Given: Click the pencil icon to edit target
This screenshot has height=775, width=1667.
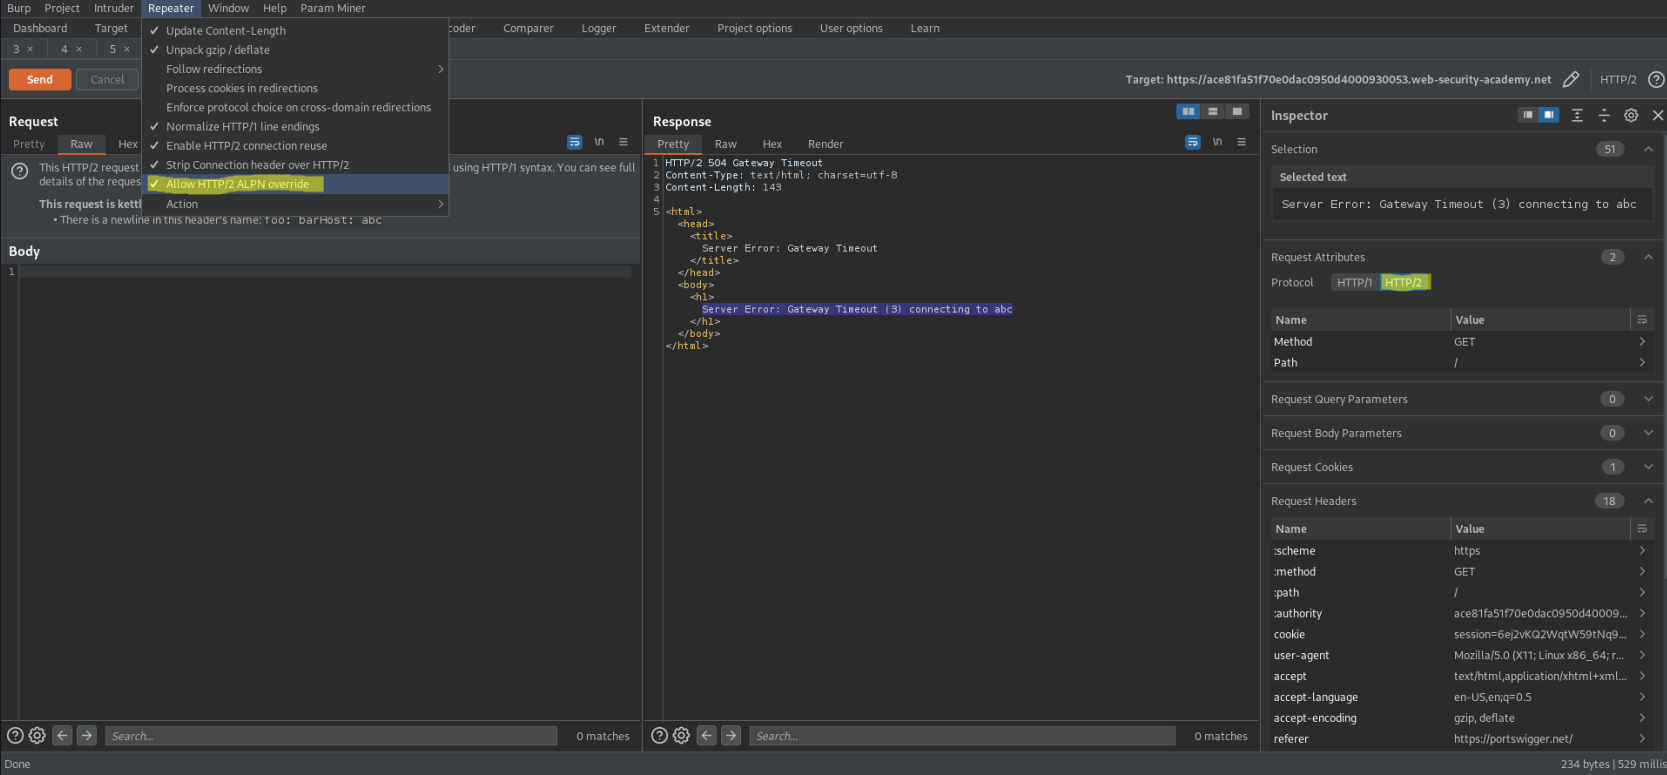Looking at the screenshot, I should pyautogui.click(x=1571, y=79).
